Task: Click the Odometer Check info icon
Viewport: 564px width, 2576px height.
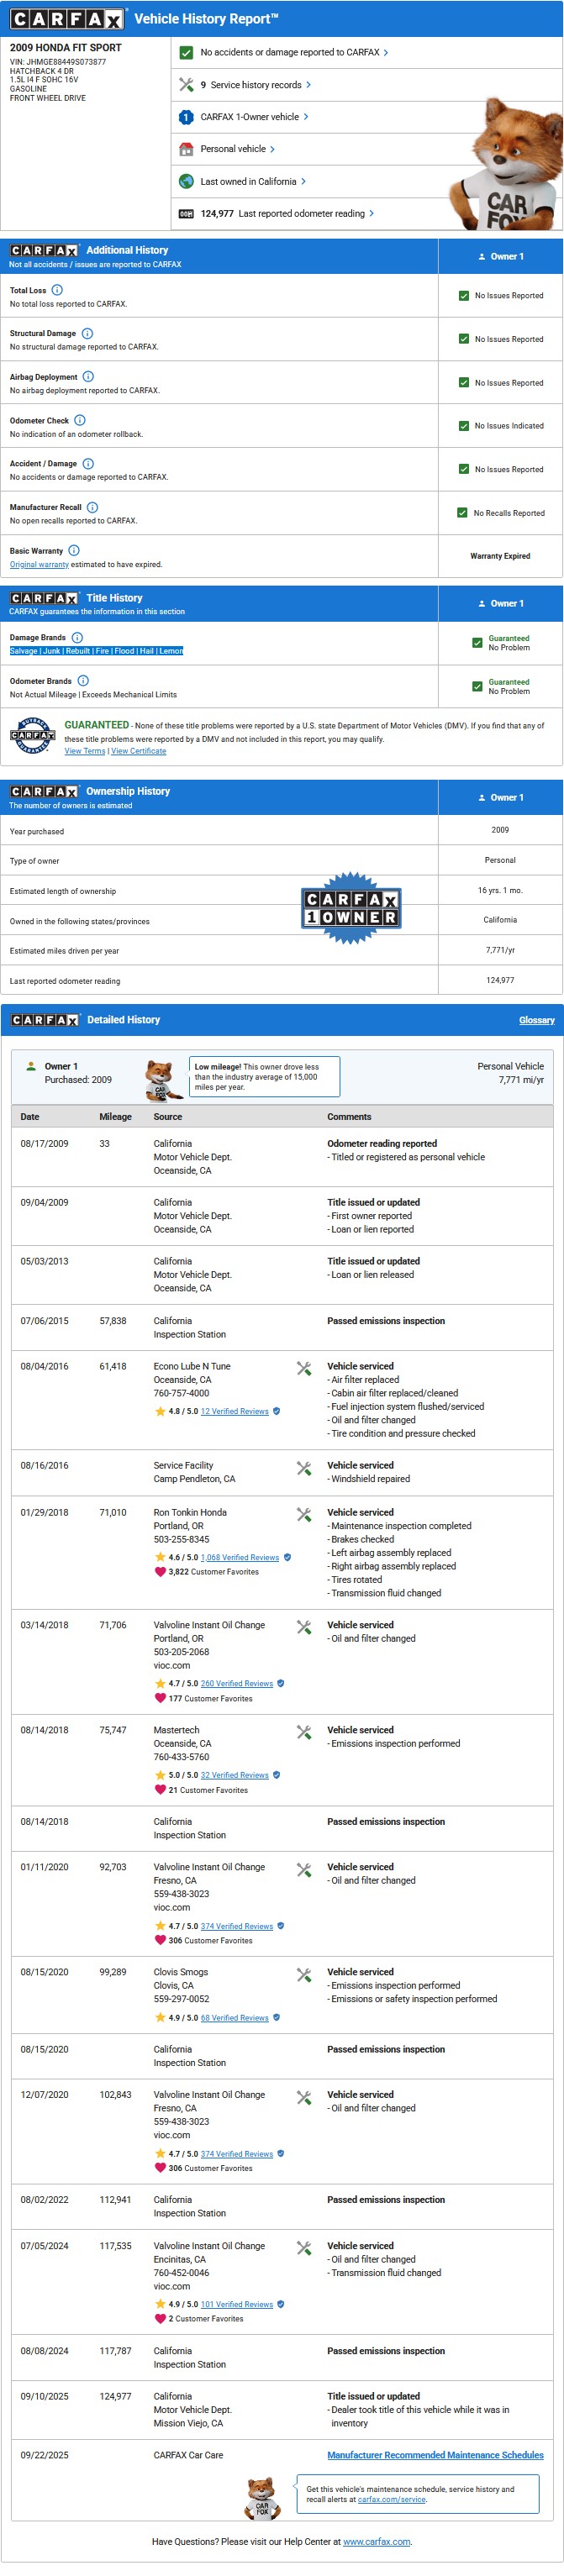Action: click(80, 420)
